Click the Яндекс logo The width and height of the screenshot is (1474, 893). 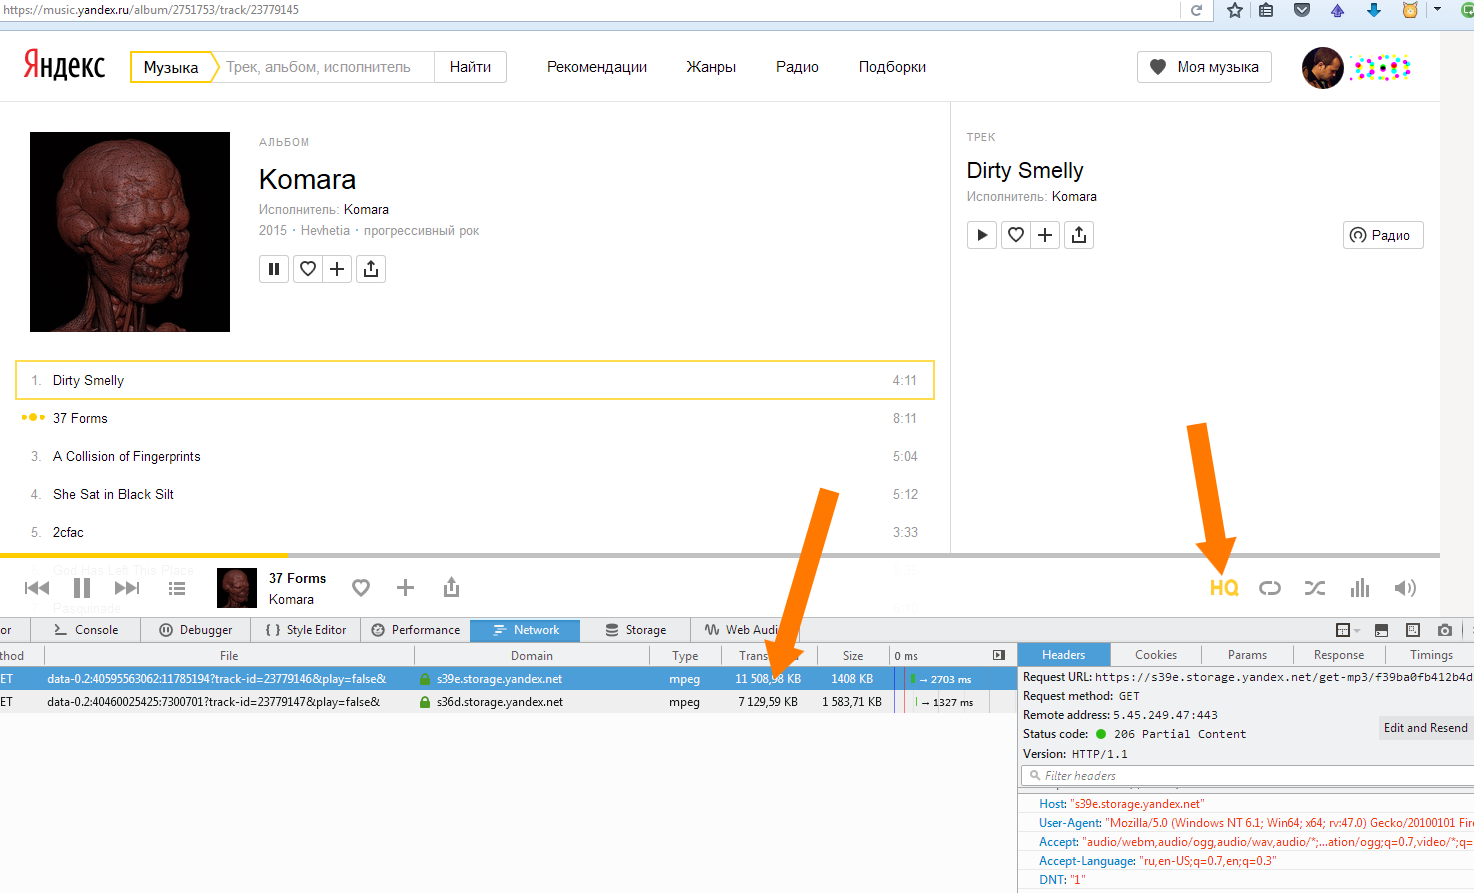(x=64, y=66)
